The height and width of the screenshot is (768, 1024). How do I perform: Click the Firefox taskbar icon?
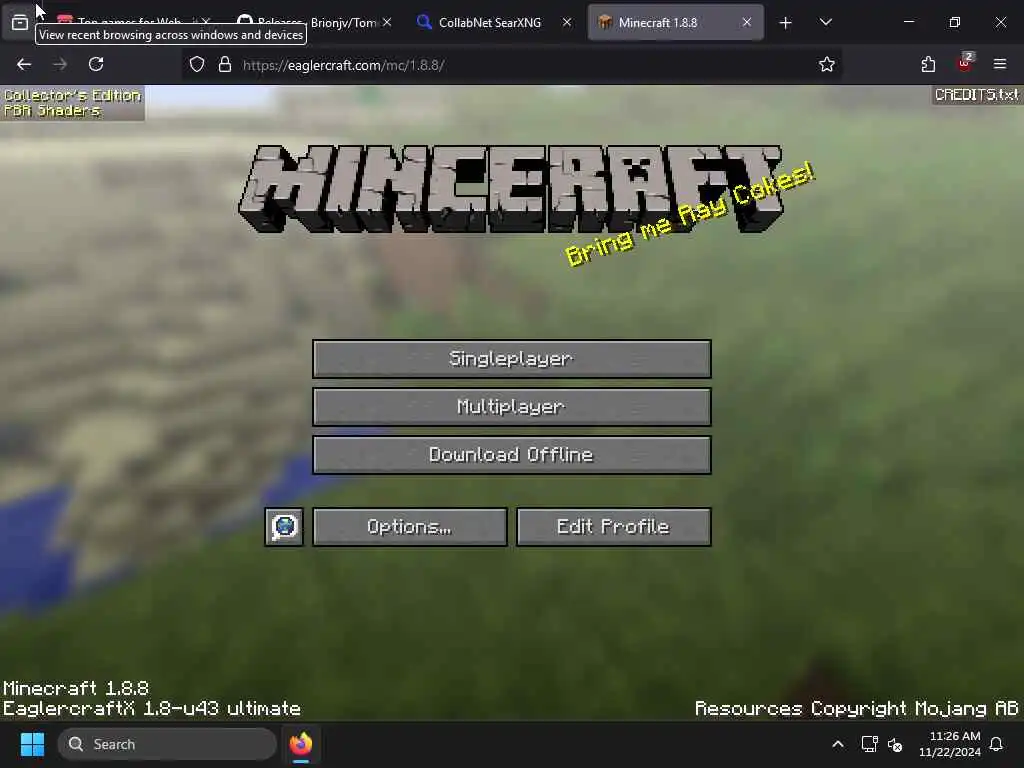tap(300, 744)
